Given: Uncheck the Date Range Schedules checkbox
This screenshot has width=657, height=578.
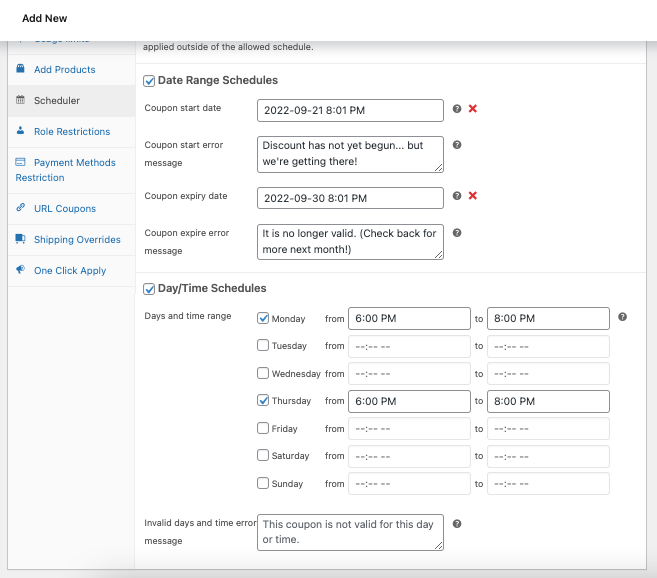Looking at the screenshot, I should coord(149,81).
